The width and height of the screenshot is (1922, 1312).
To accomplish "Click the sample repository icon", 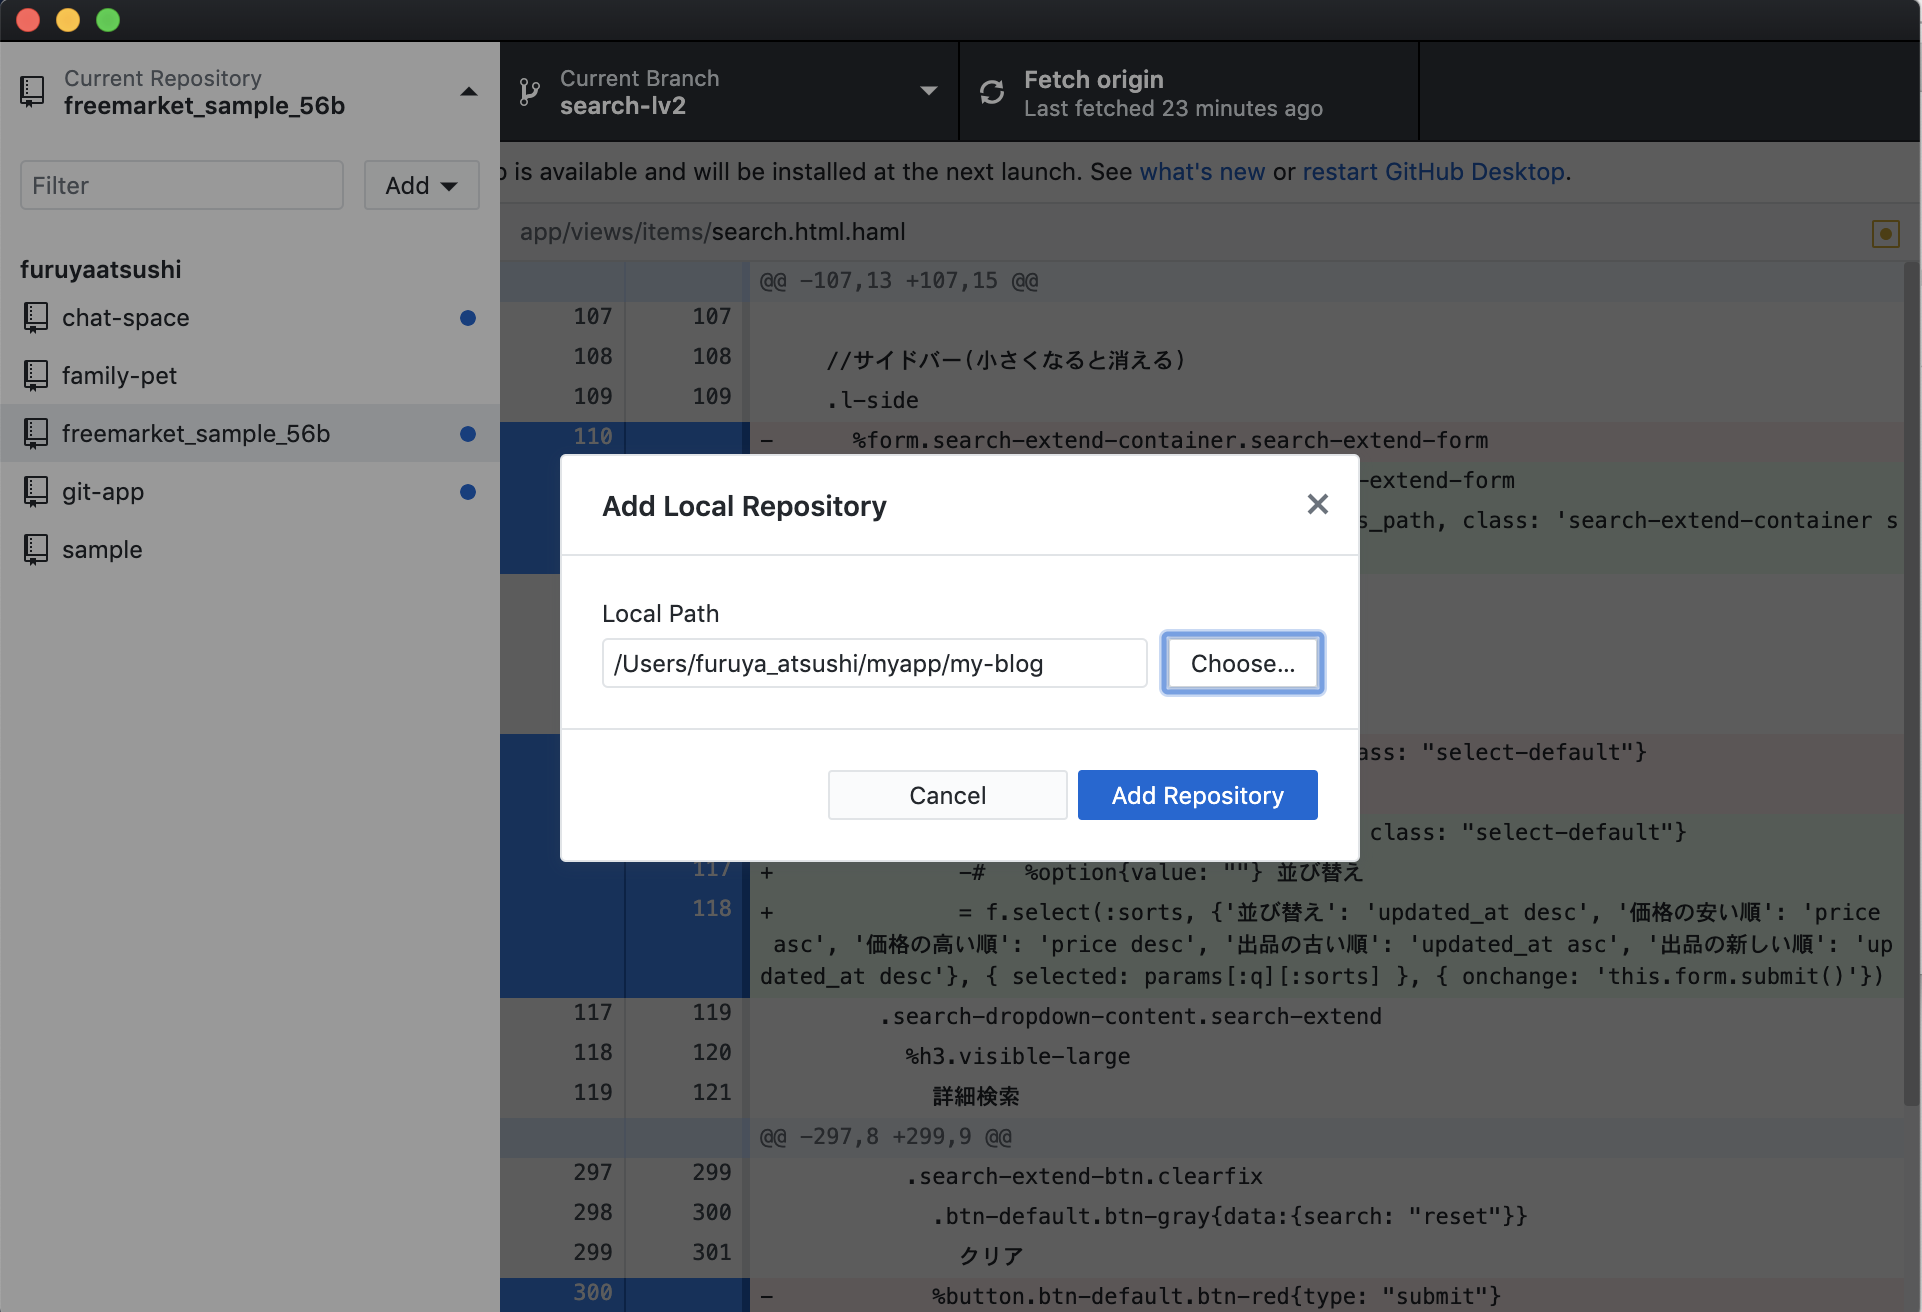I will (35, 548).
